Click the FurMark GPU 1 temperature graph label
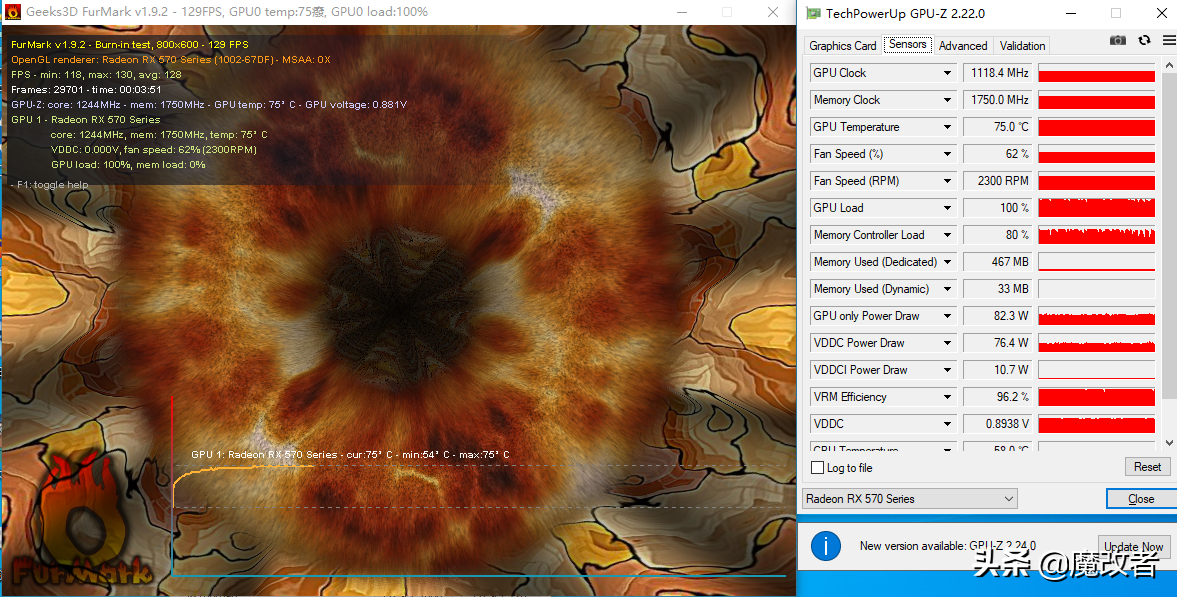The height and width of the screenshot is (597, 1177). tap(350, 454)
